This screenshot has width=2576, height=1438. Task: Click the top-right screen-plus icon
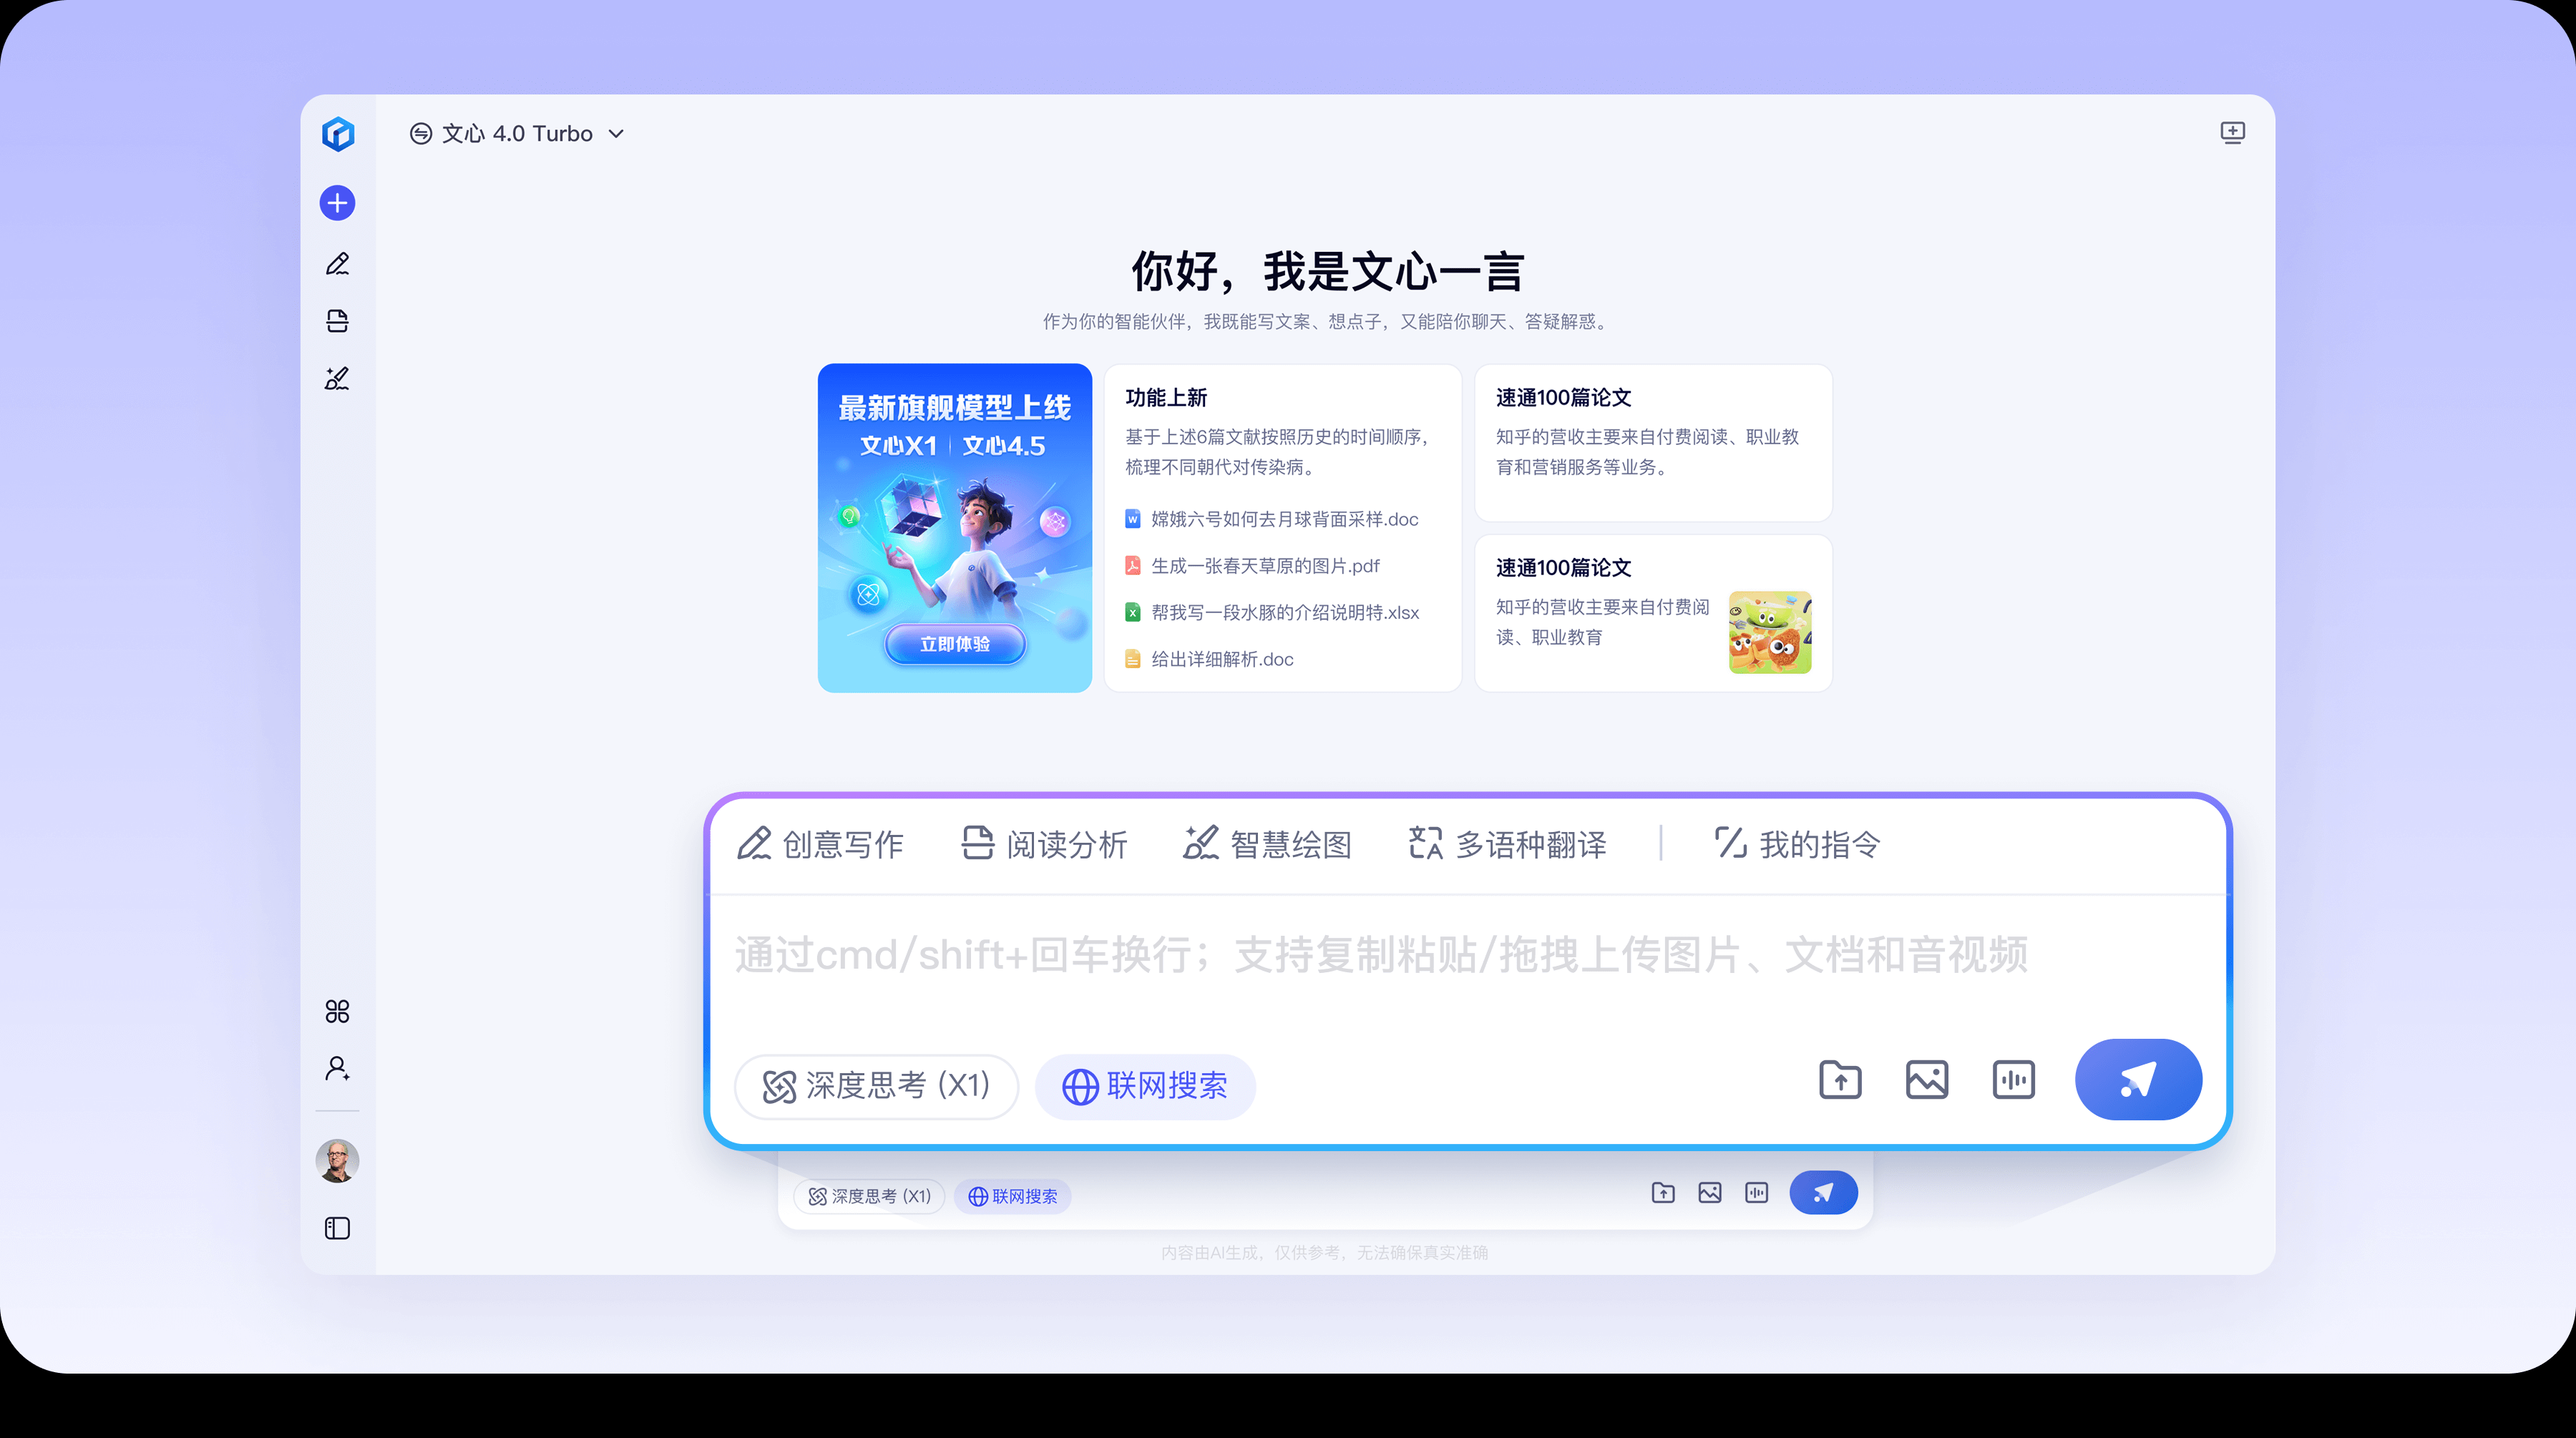pyautogui.click(x=2232, y=132)
